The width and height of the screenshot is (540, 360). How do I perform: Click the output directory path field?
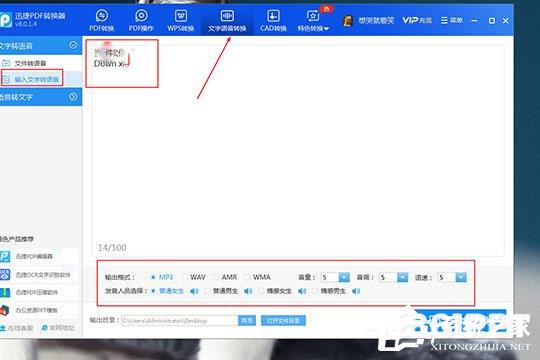pyautogui.click(x=179, y=321)
